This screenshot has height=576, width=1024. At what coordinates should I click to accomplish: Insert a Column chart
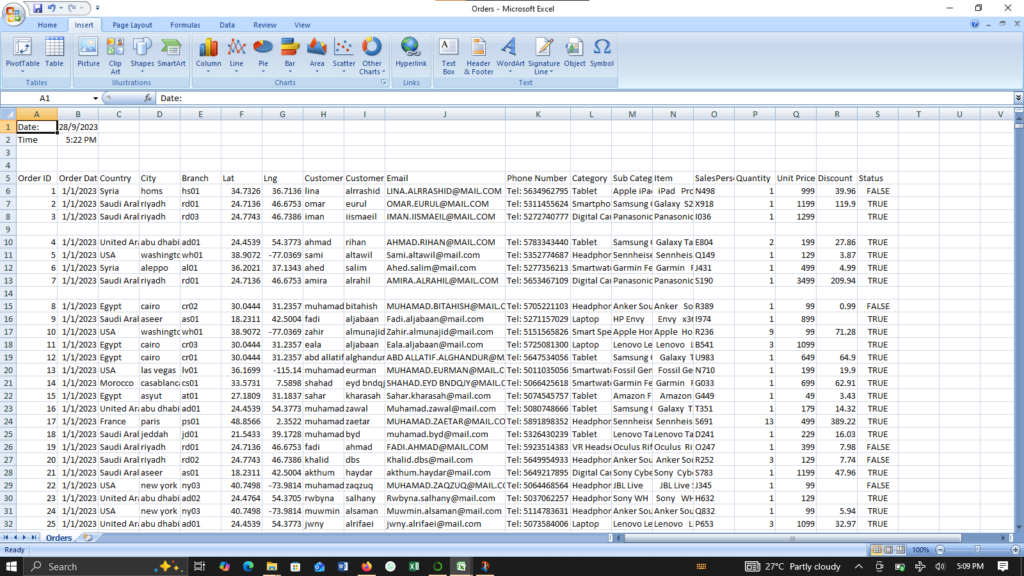208,55
